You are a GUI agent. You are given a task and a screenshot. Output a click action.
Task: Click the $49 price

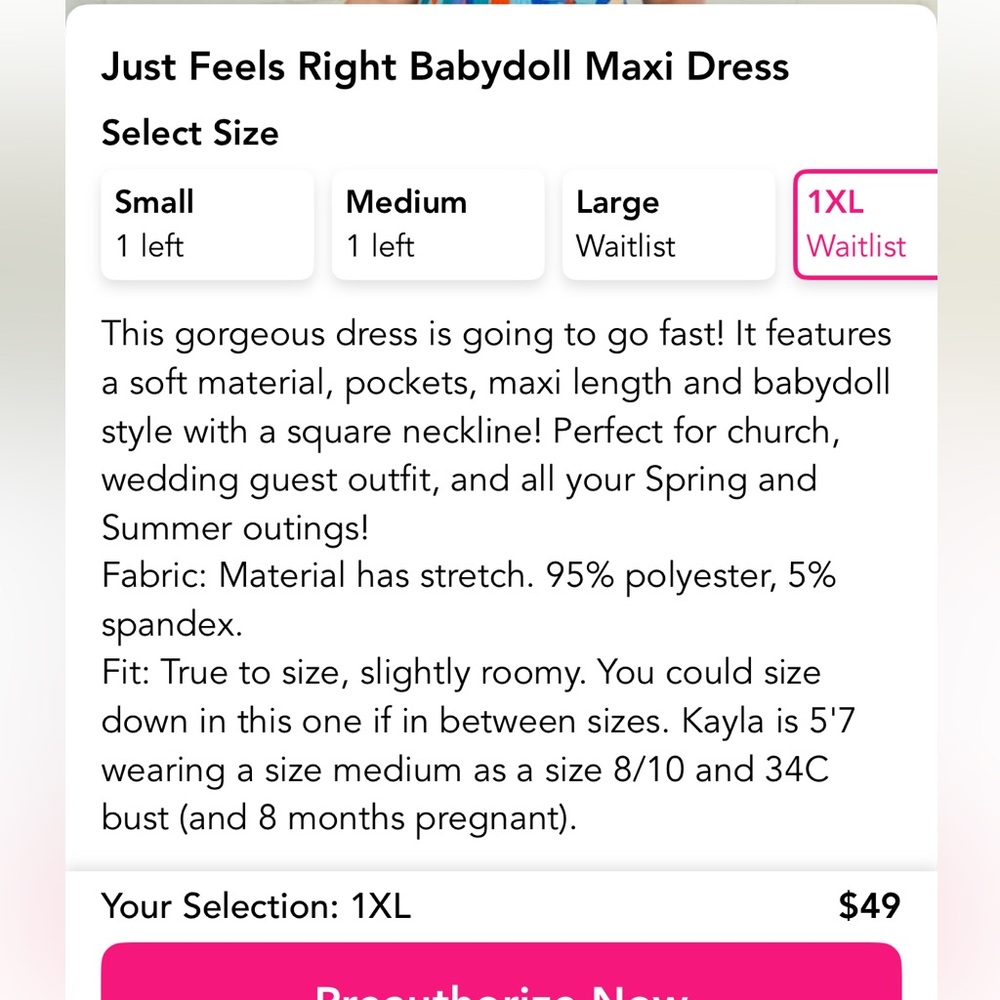pyautogui.click(x=869, y=906)
